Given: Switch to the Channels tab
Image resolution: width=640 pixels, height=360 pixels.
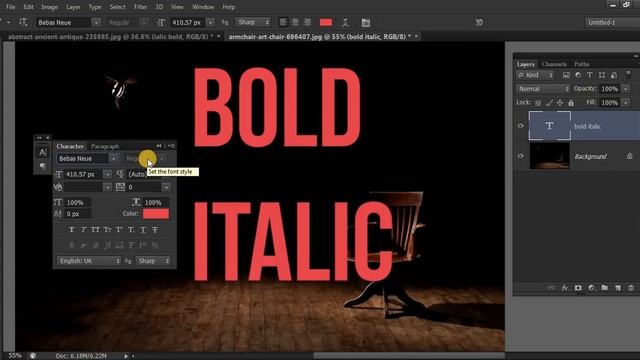Looking at the screenshot, I should 554,64.
